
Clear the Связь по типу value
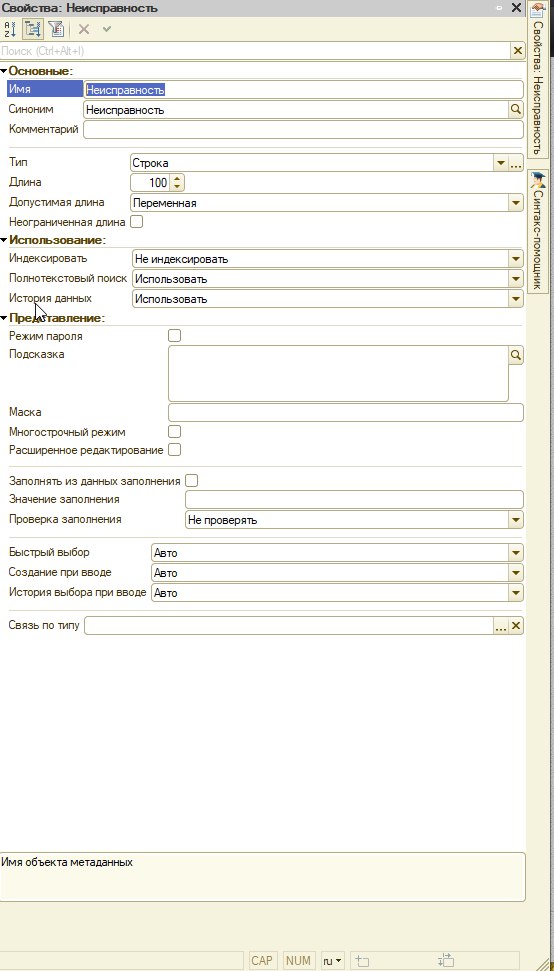pos(516,626)
